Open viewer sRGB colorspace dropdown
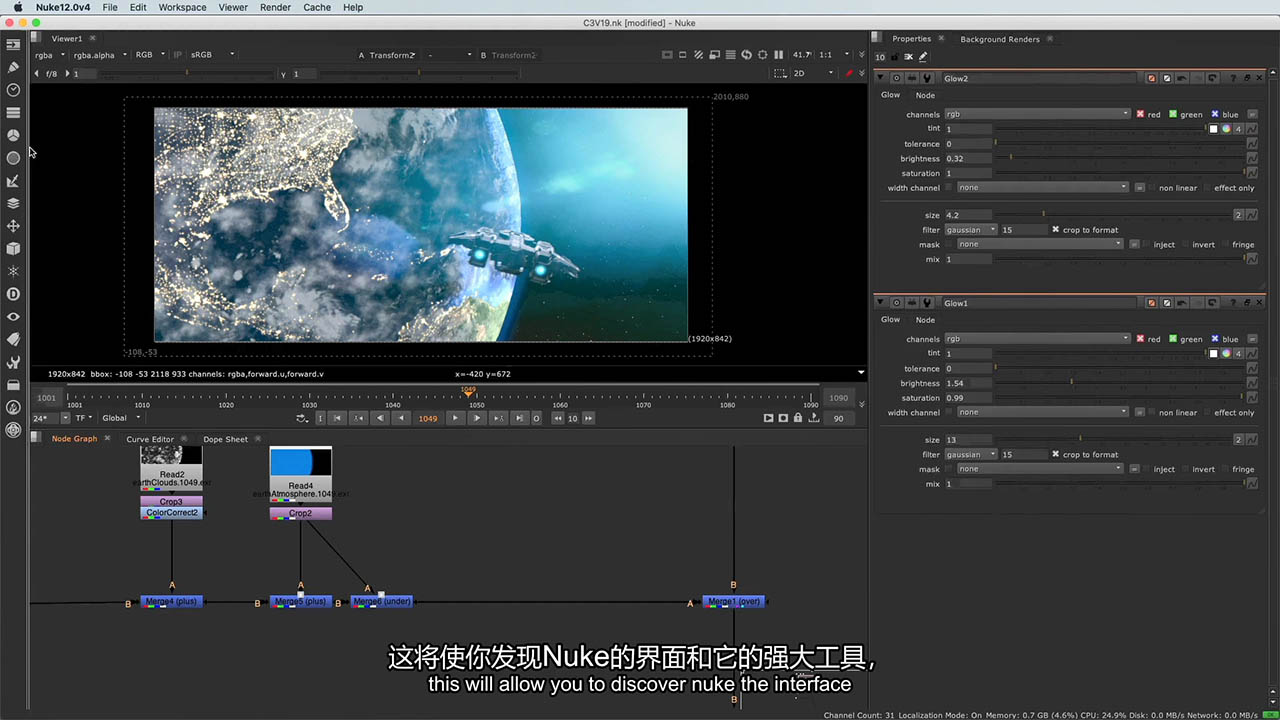Screen dimensions: 1280x720 tap(212, 55)
